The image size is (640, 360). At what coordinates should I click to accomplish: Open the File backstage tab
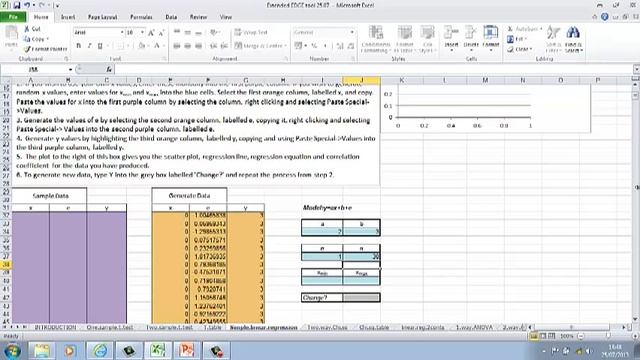coord(13,17)
